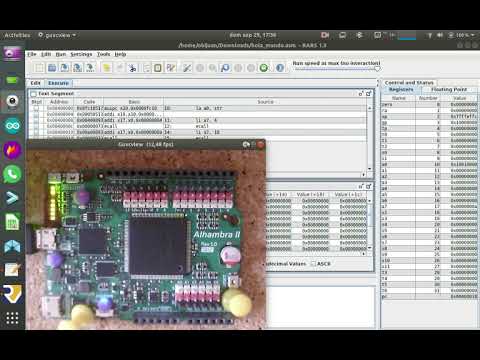The height and width of the screenshot is (360, 480).
Task: Click the greyed Pause toolbar icon
Action: 238,68
